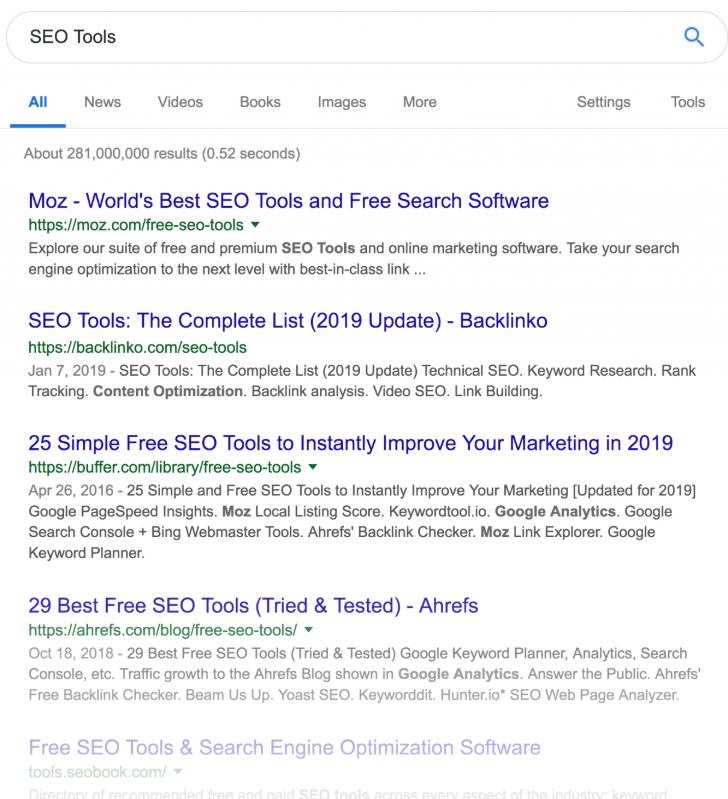Open Backlinko SEO Tools Complete List result

click(288, 321)
